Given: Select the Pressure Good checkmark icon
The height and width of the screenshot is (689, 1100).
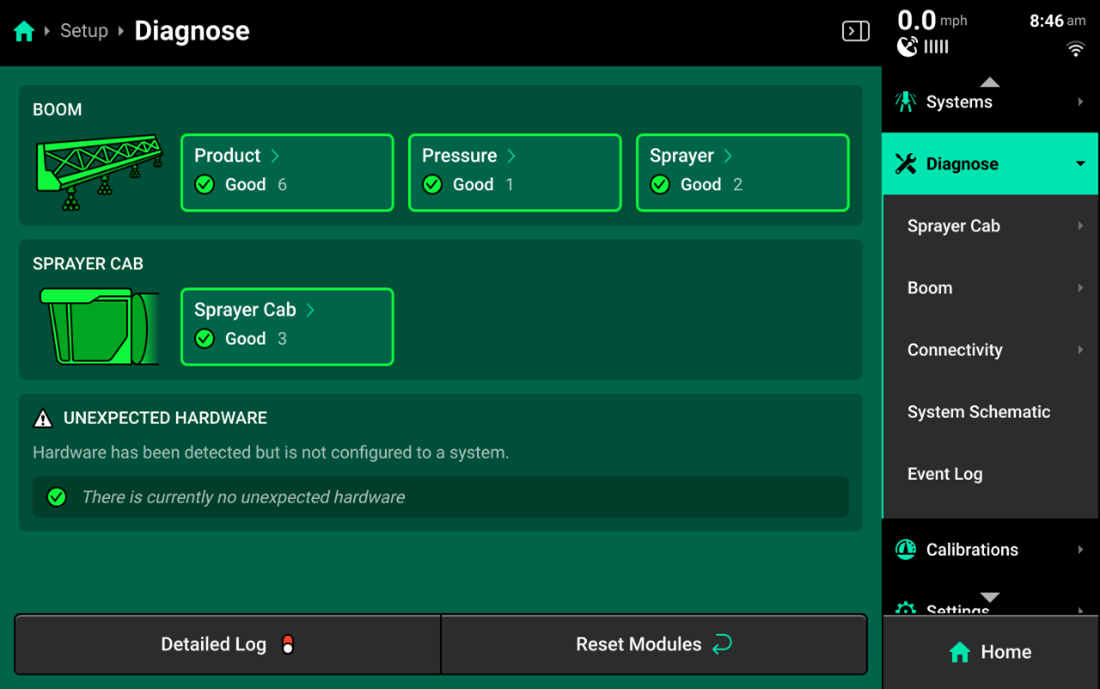Looking at the screenshot, I should tap(432, 185).
